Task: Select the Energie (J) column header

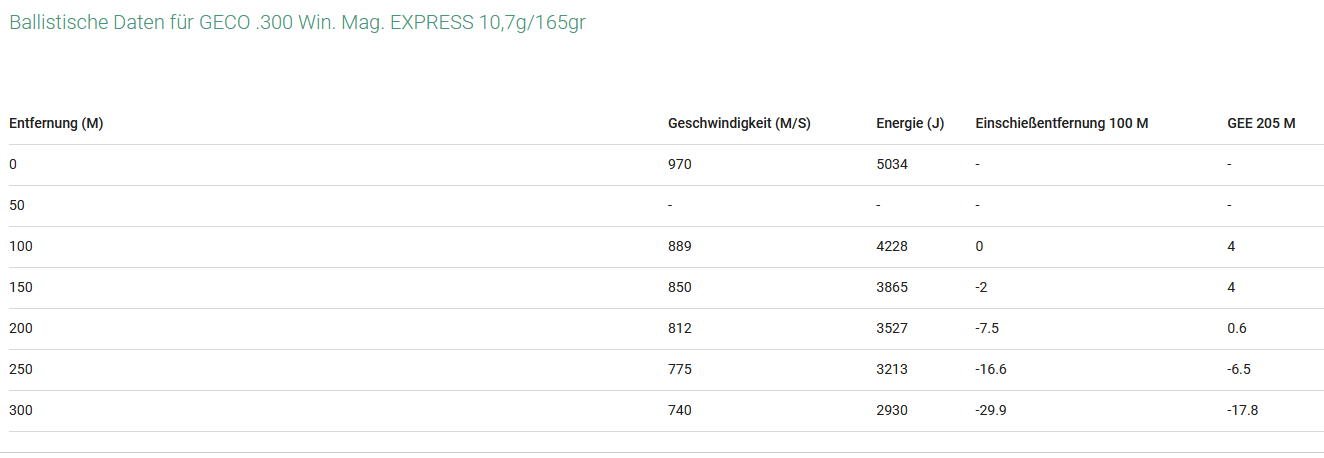Action: pyautogui.click(x=910, y=124)
